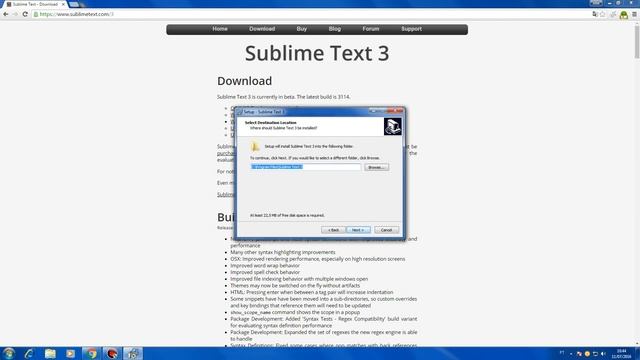This screenshot has height=360, width=640.
Task: Click the clock in the system tray
Action: tap(621, 353)
